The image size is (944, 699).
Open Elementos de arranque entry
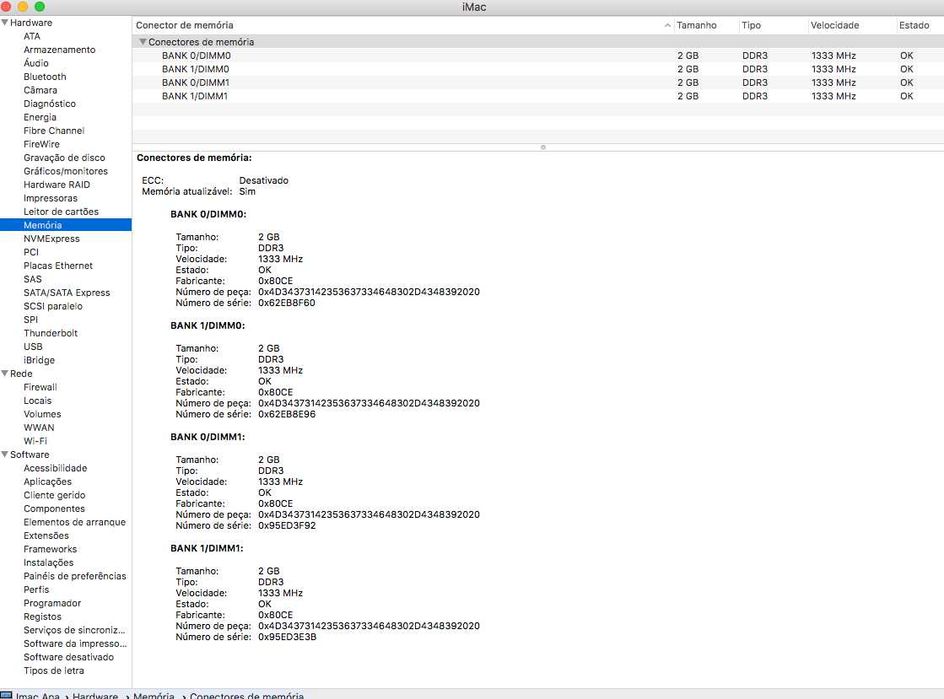[75, 522]
